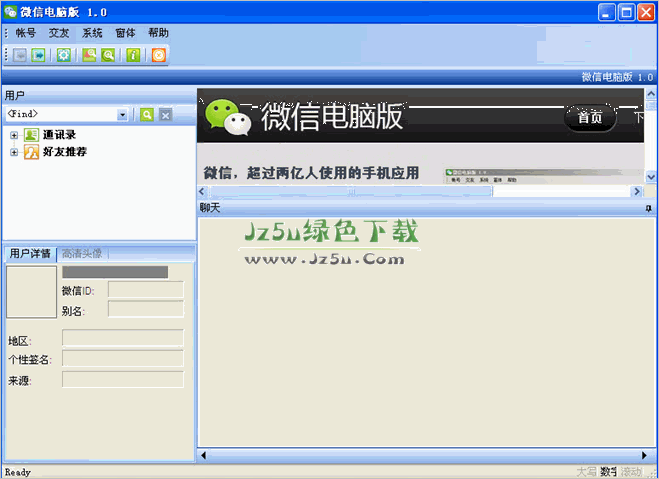Click the 大写 indicator in status bar
The width and height of the screenshot is (659, 479).
point(587,472)
